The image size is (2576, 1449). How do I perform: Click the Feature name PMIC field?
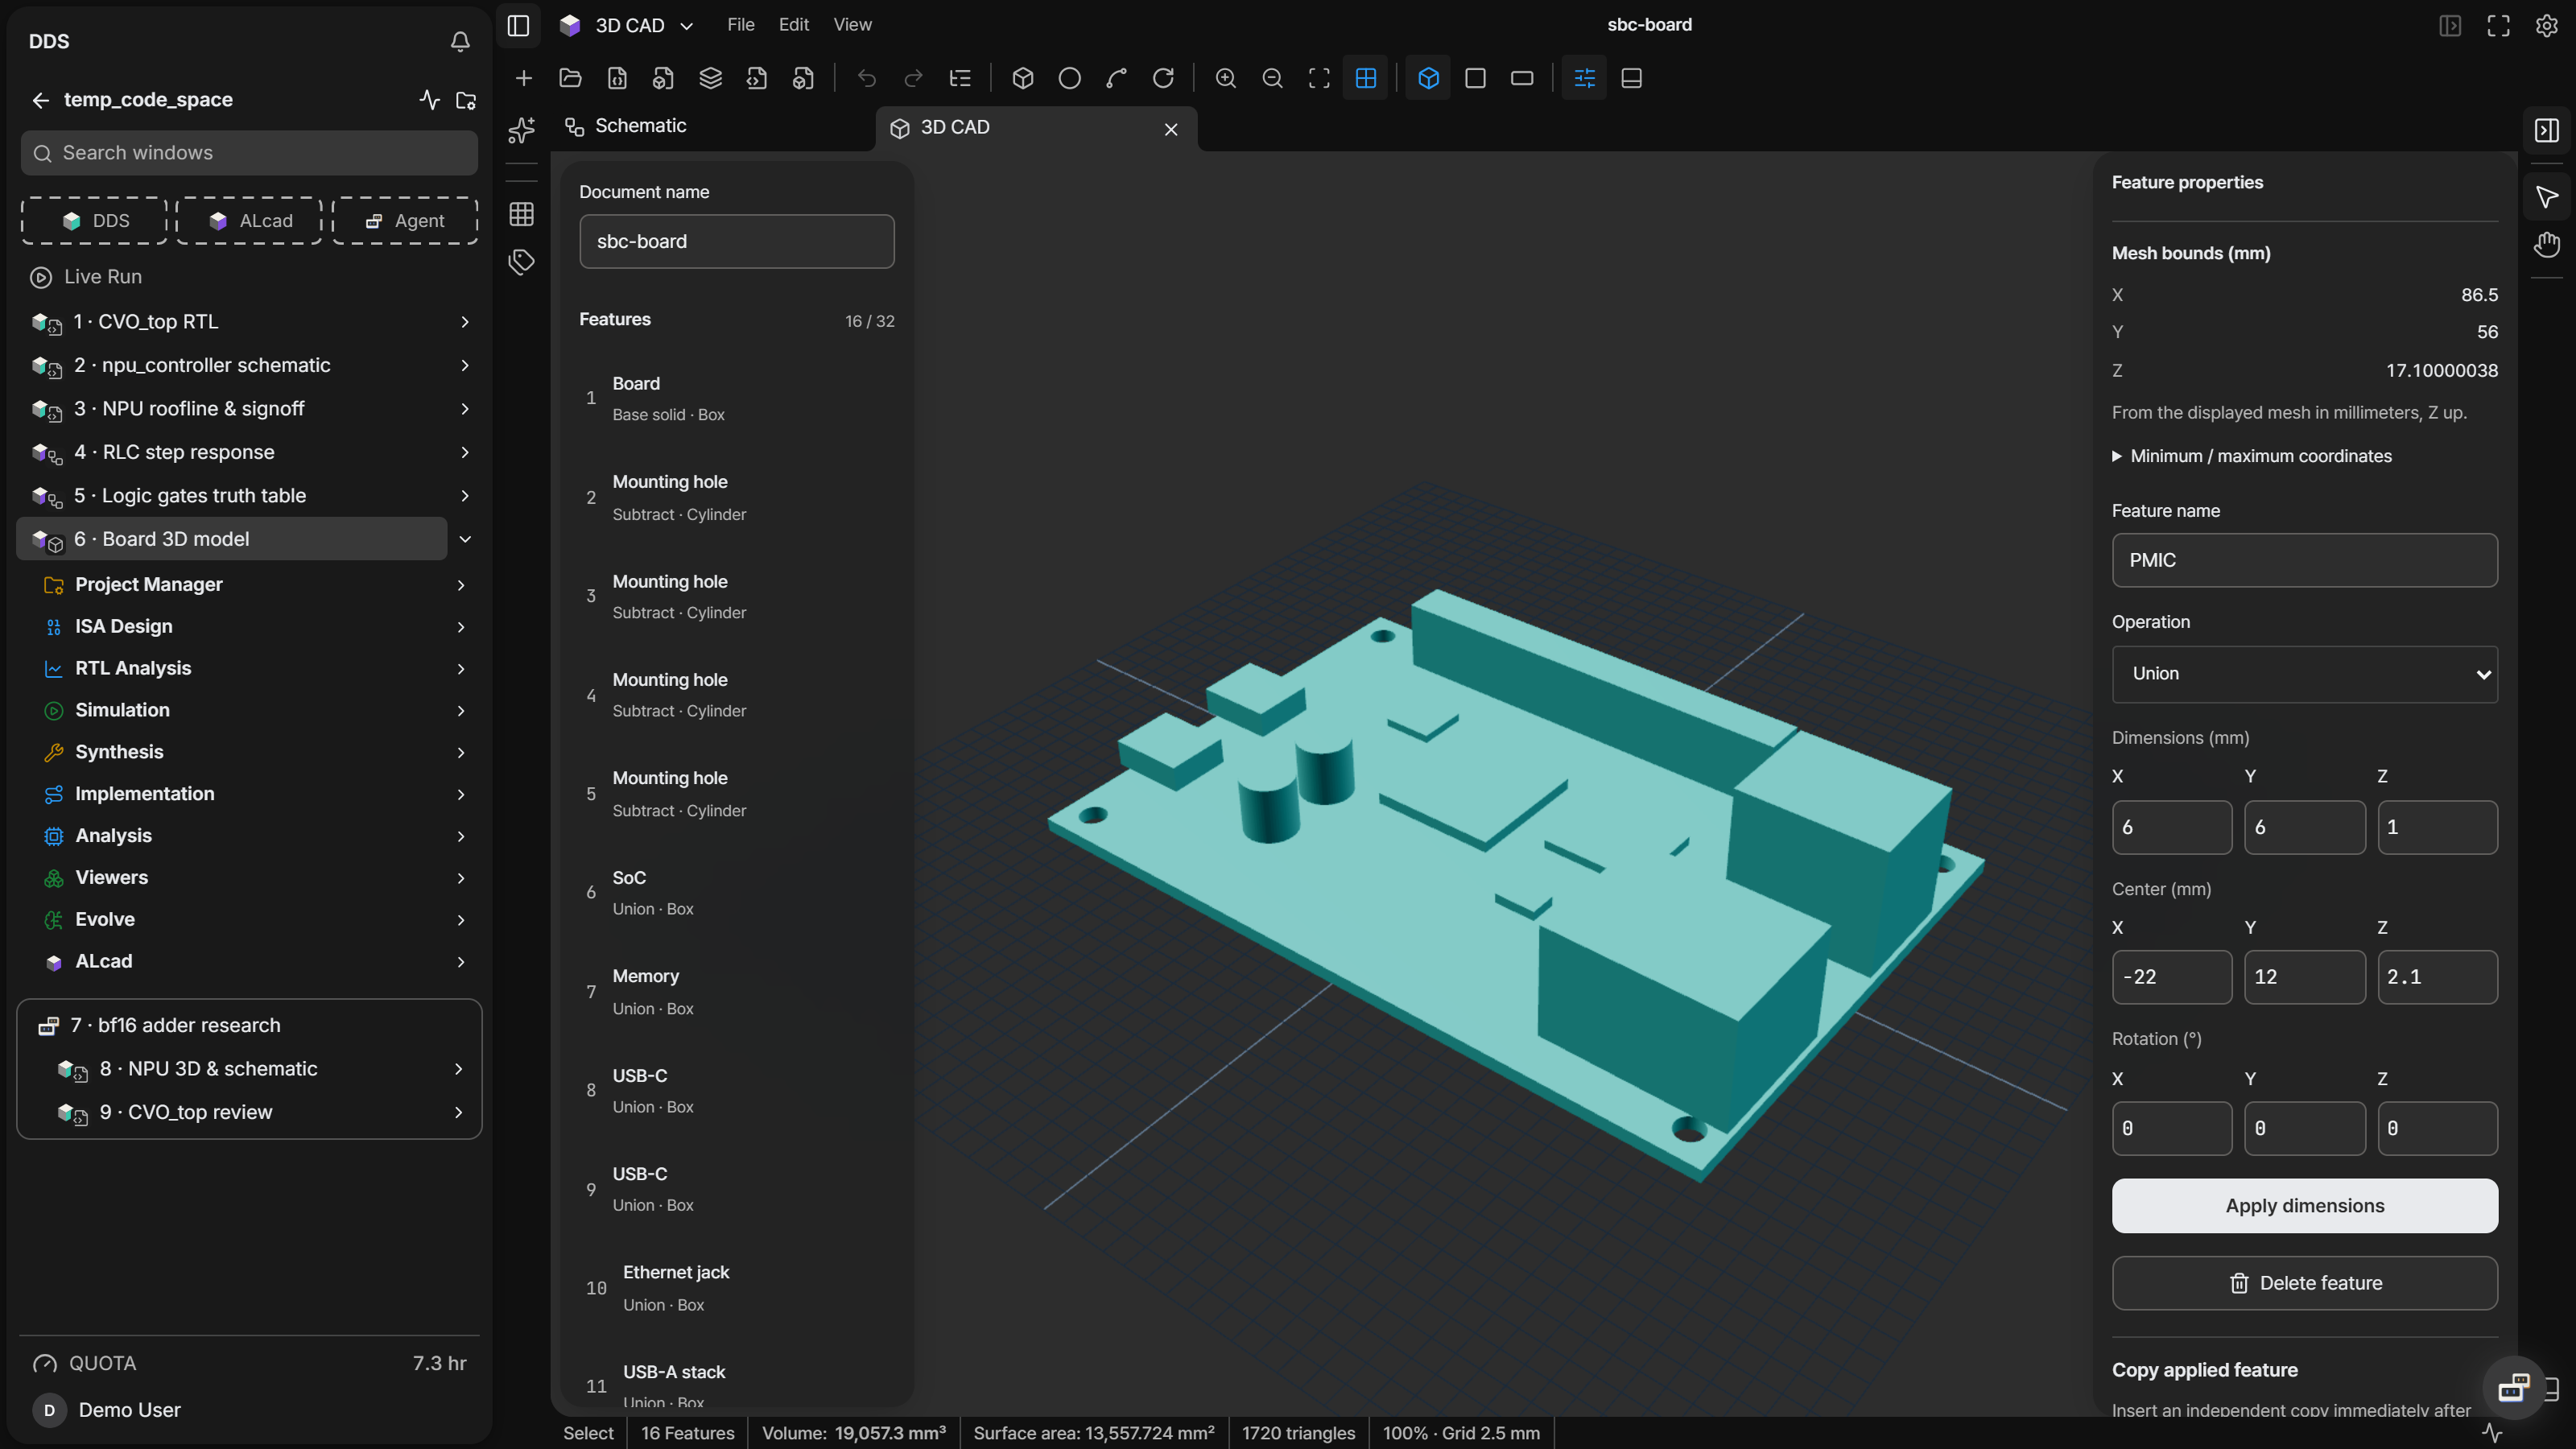click(2304, 560)
